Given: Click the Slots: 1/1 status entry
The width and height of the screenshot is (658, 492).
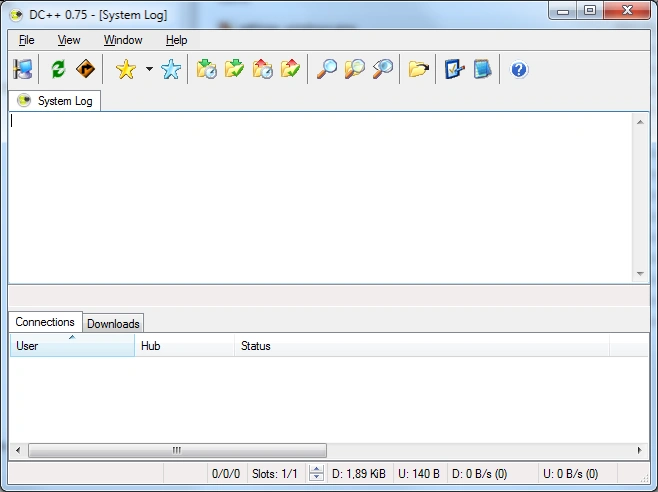Looking at the screenshot, I should pyautogui.click(x=275, y=474).
